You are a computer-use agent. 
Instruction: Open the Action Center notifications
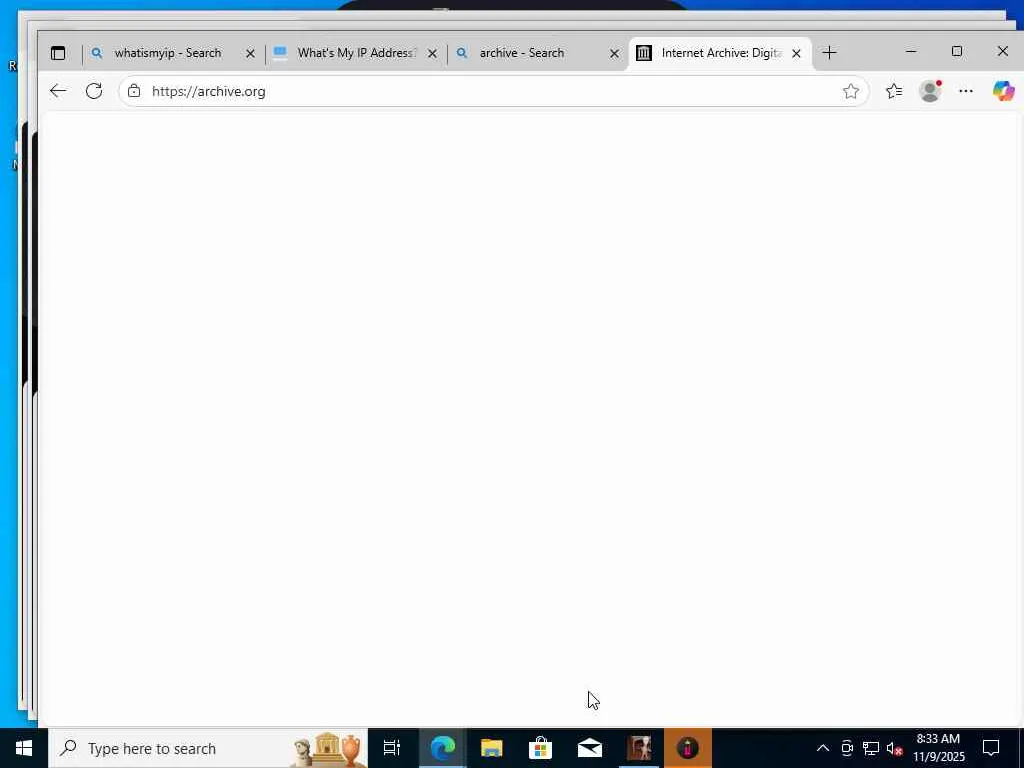[991, 748]
